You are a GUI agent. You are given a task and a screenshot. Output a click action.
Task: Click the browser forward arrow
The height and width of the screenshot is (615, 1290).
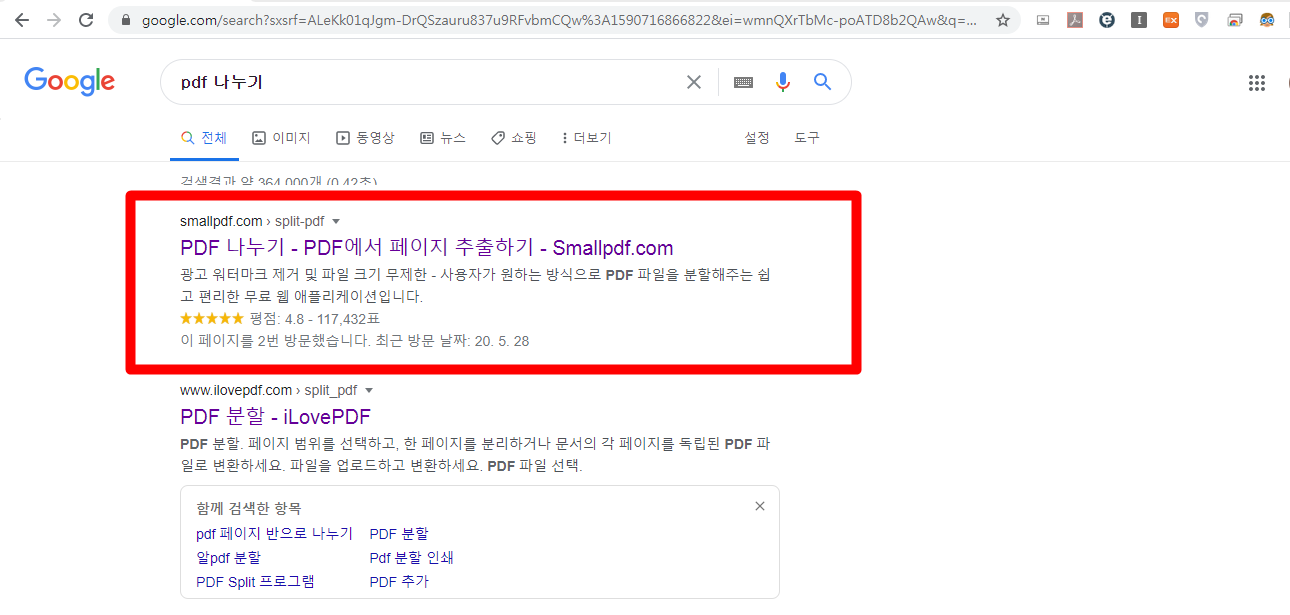click(x=54, y=20)
